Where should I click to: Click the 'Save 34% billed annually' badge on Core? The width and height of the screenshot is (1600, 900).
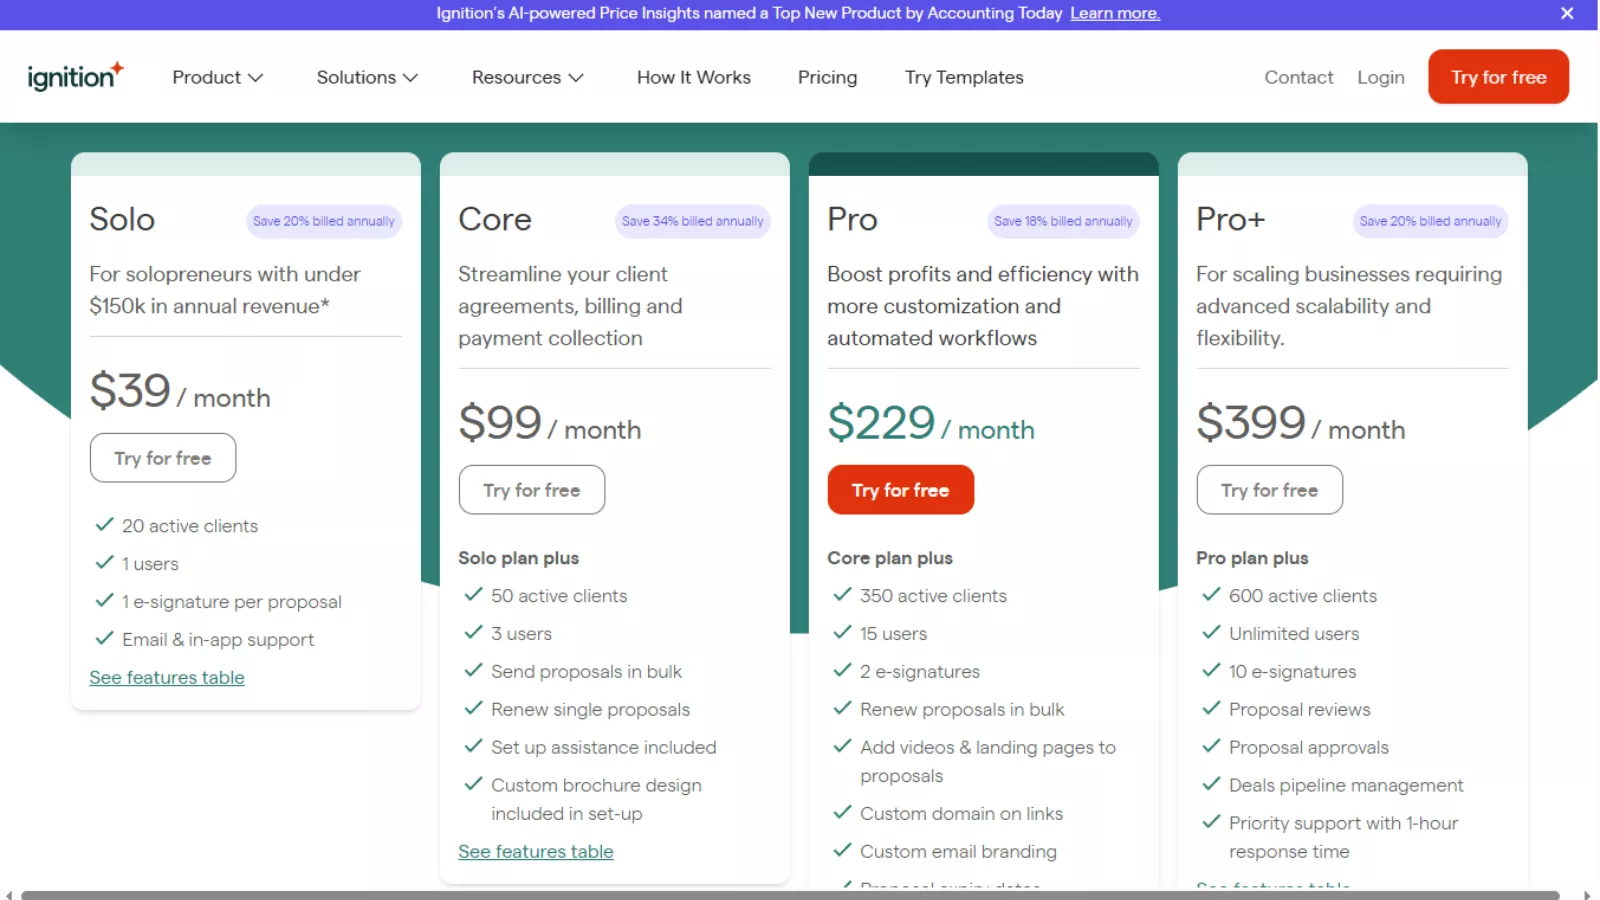click(692, 221)
